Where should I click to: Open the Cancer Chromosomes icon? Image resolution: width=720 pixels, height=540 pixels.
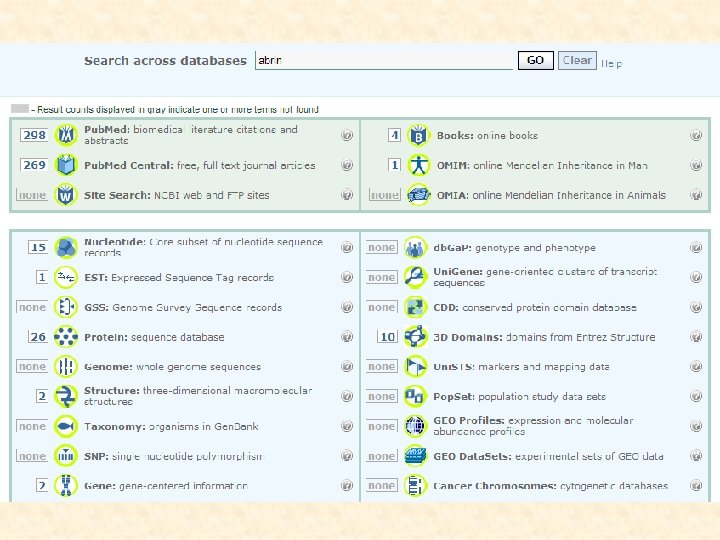[415, 485]
